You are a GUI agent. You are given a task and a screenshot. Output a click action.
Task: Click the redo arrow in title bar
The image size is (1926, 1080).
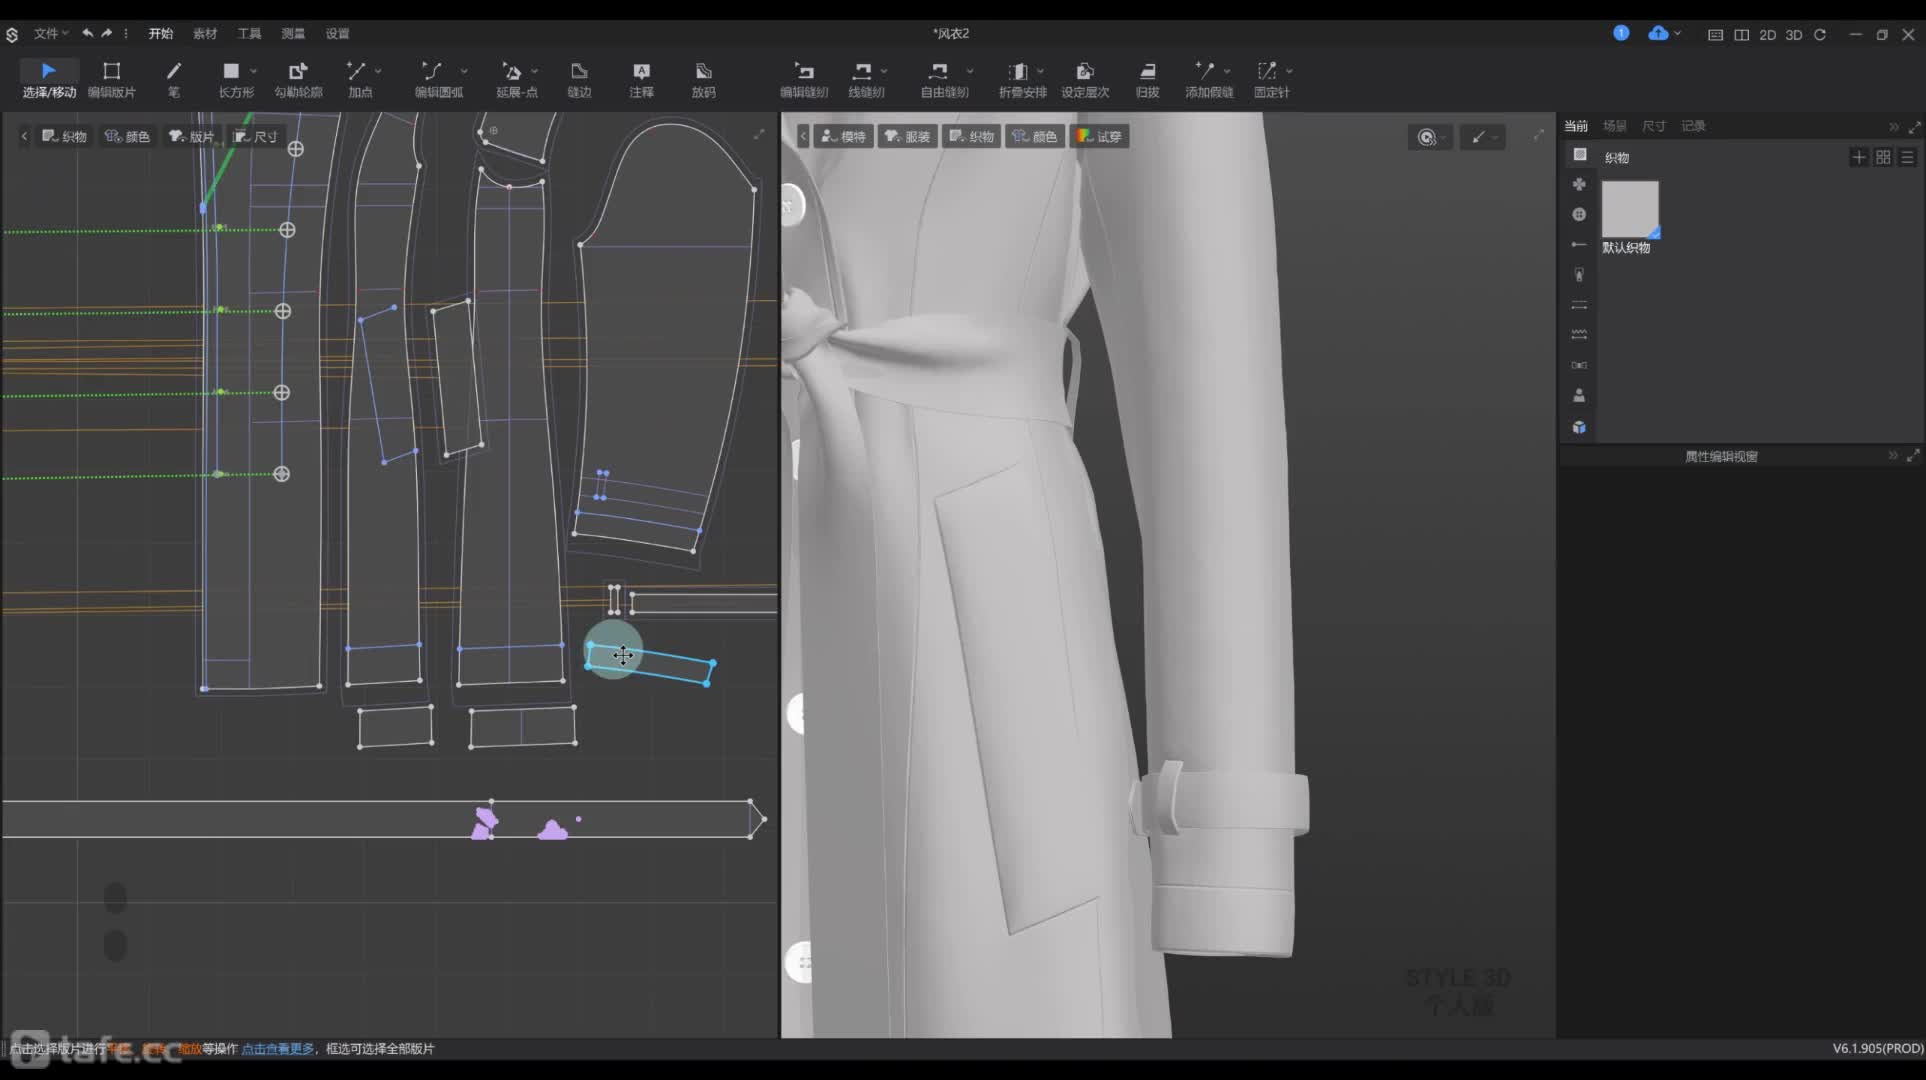click(x=106, y=33)
